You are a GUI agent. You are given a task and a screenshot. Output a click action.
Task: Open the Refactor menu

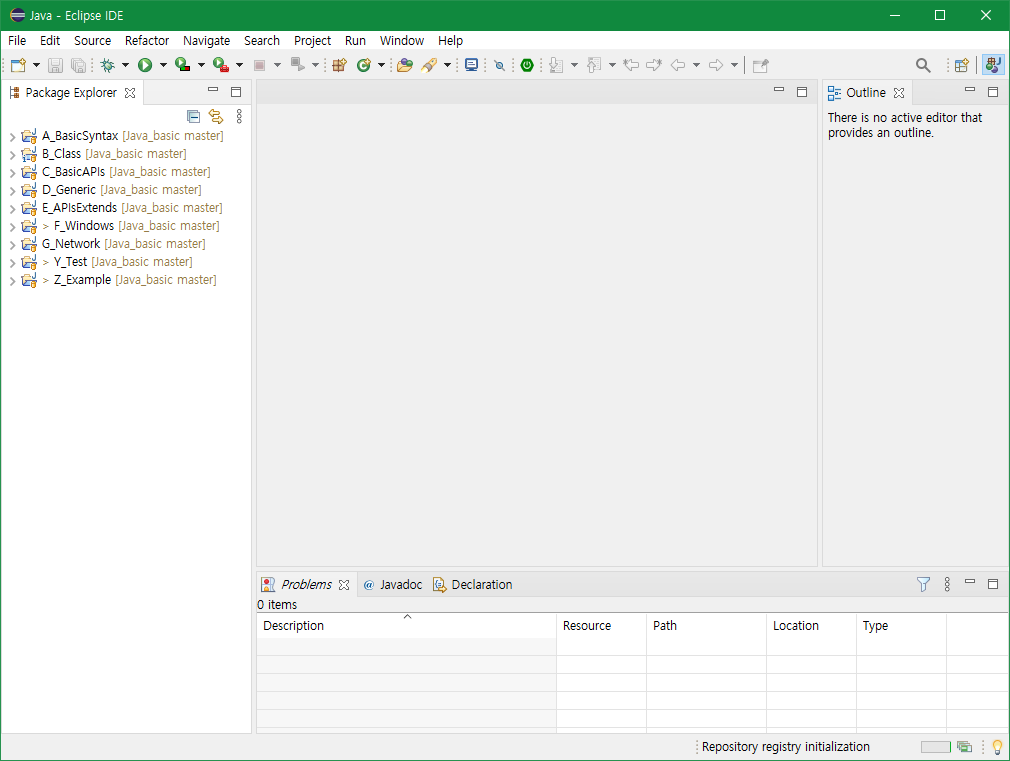click(147, 41)
